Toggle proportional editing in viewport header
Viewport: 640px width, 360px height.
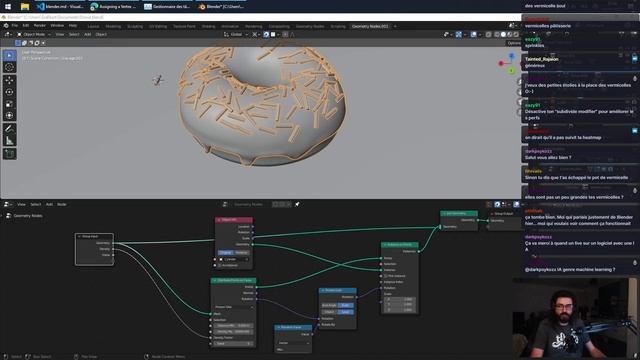285,35
